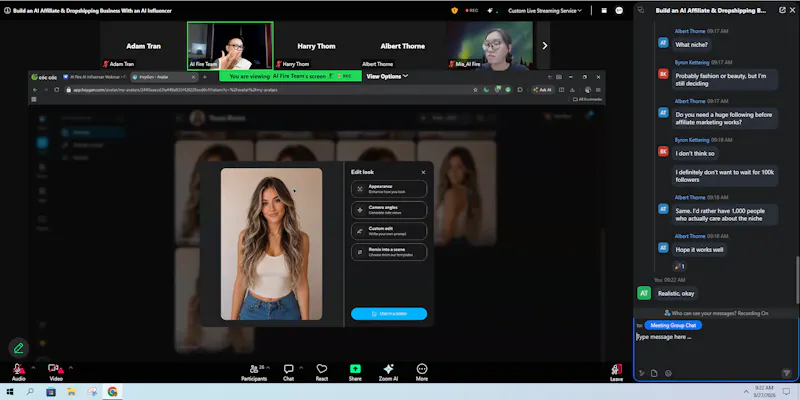Show hidden system tray icons
This screenshot has height=400, width=800.
pyautogui.click(x=746, y=392)
